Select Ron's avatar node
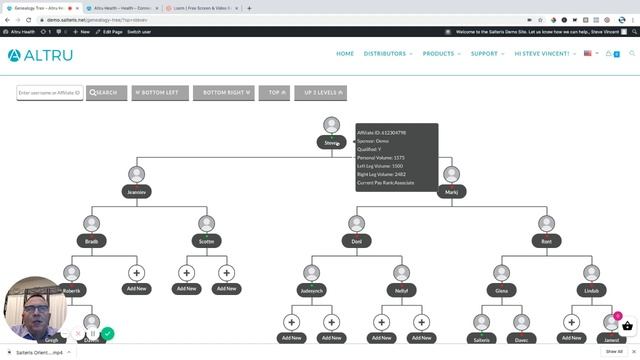Viewport: 640px width, 360px height. click(547, 224)
